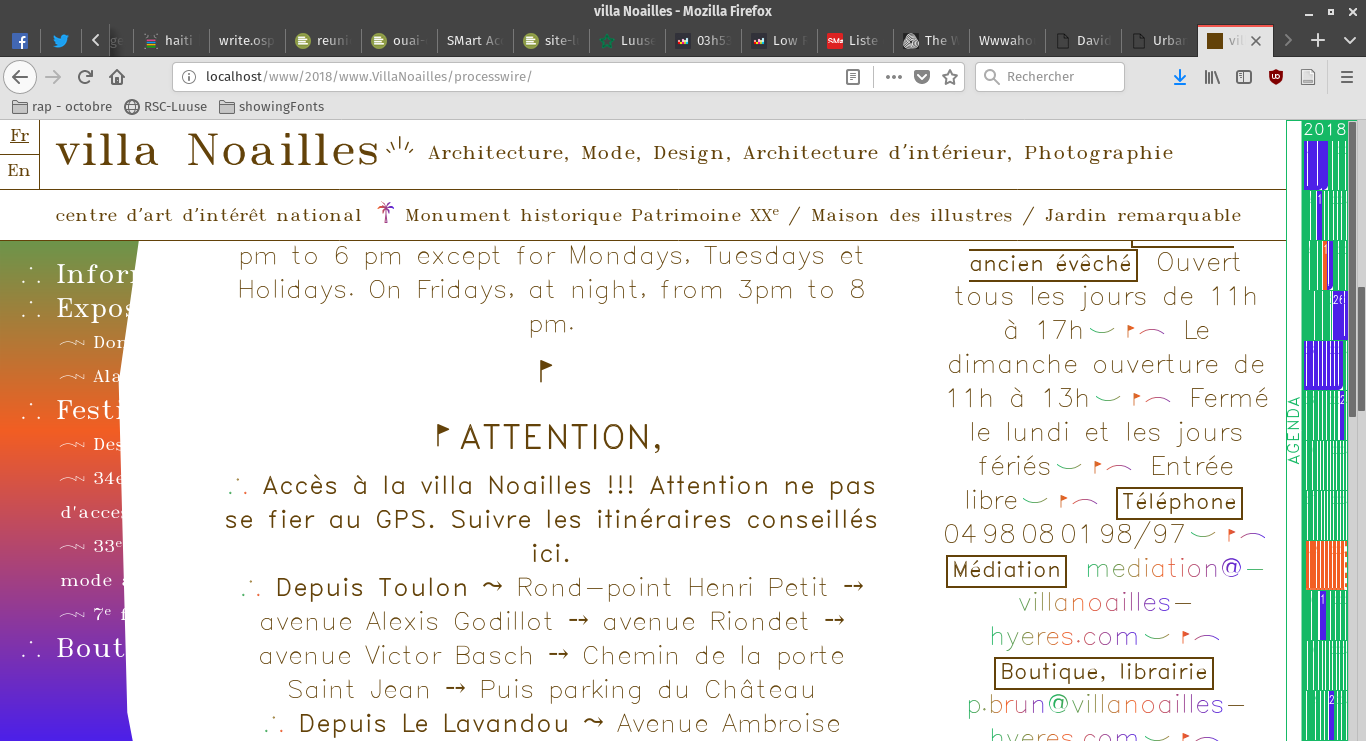Switch to the 'haiti' tab

tap(170, 41)
